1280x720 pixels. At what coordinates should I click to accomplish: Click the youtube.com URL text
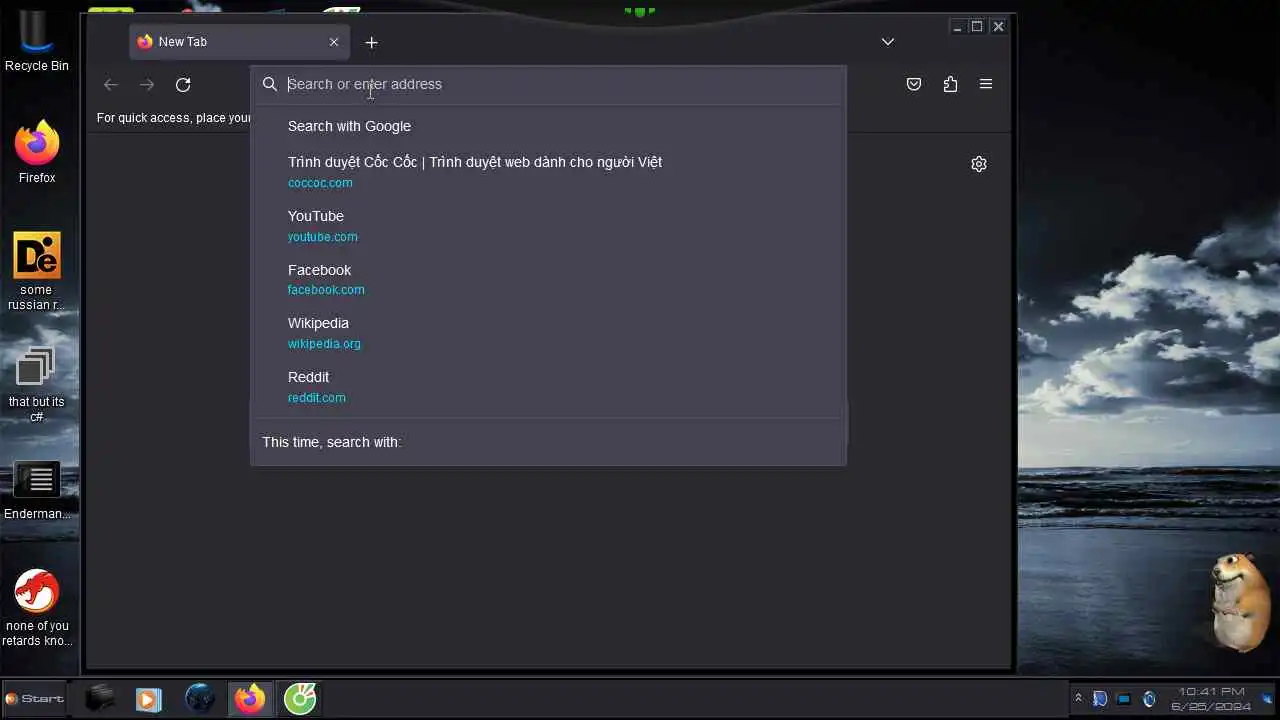(322, 237)
